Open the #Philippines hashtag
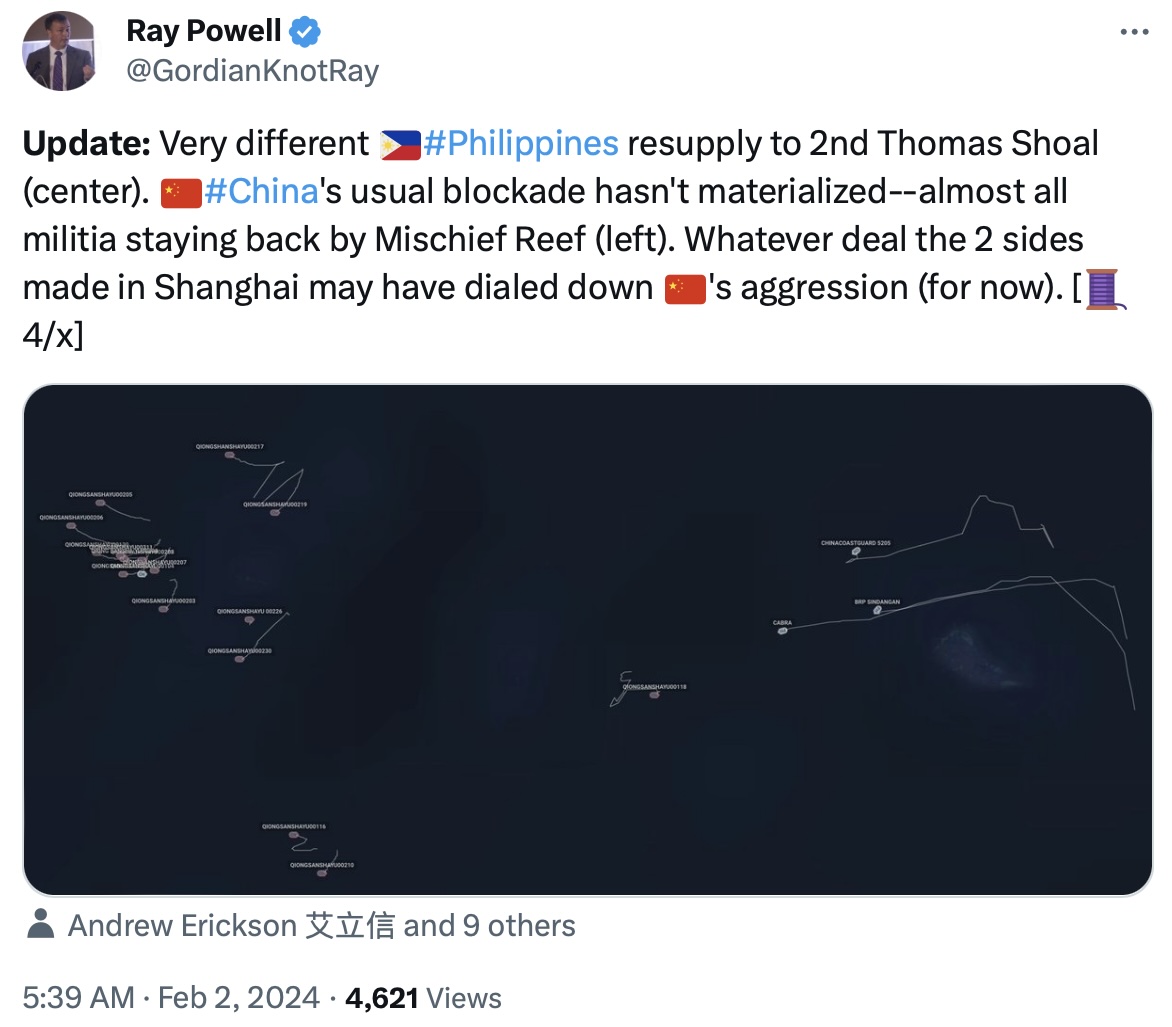 (521, 143)
